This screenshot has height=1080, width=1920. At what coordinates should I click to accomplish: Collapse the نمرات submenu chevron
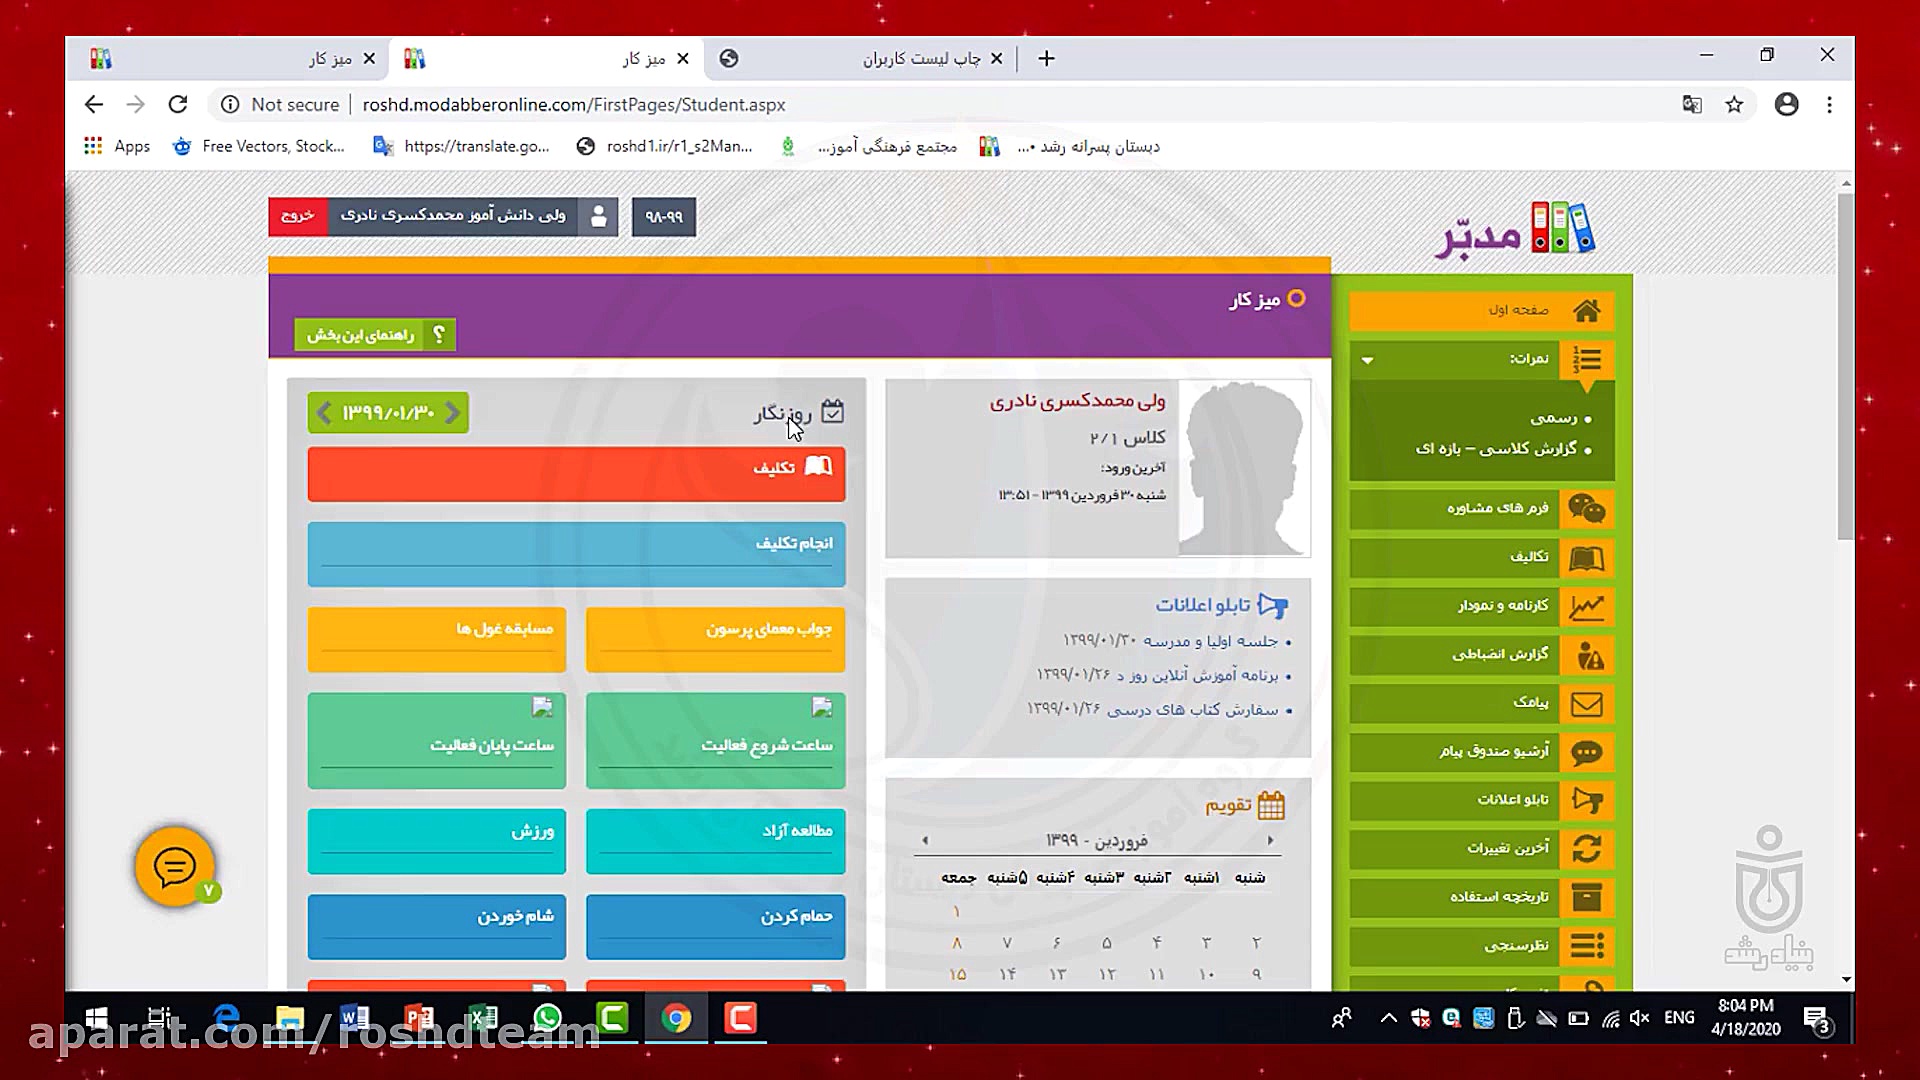(x=1369, y=361)
